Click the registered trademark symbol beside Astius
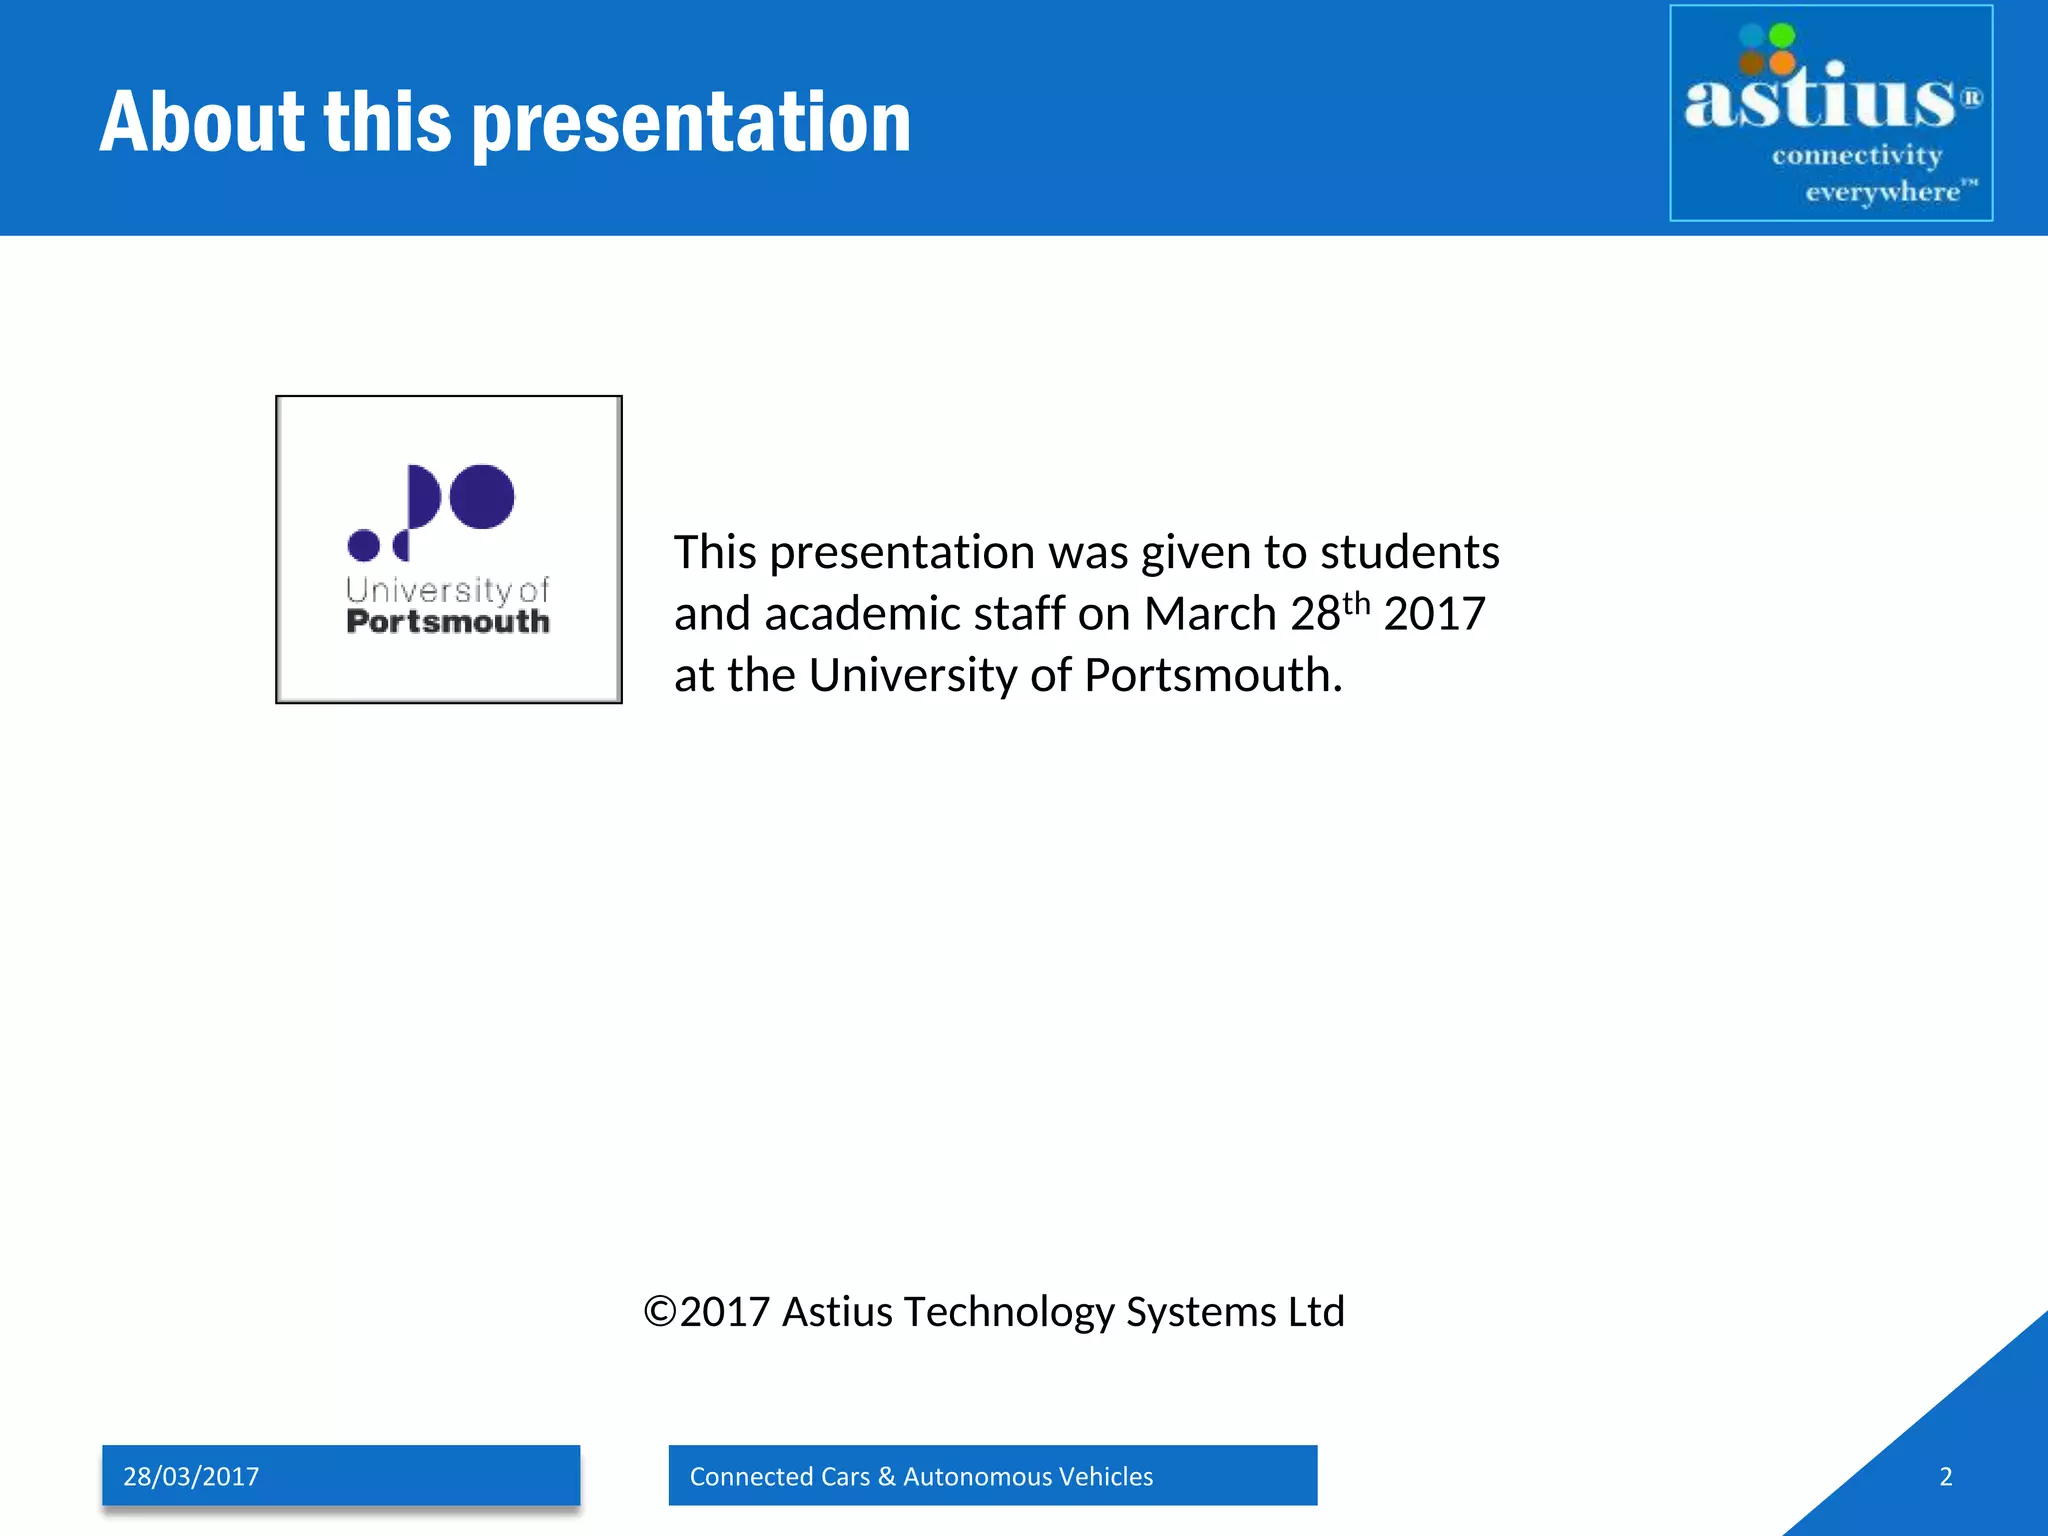 pos(1970,98)
